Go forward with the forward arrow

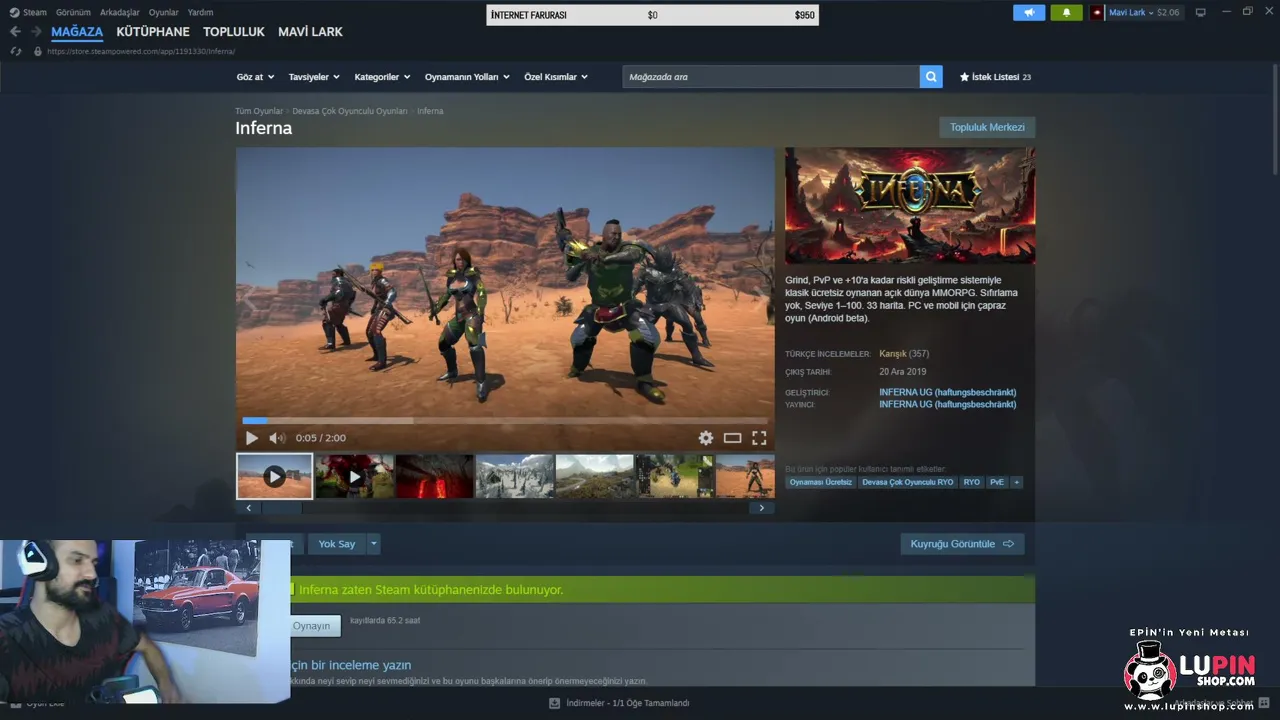tap(36, 32)
